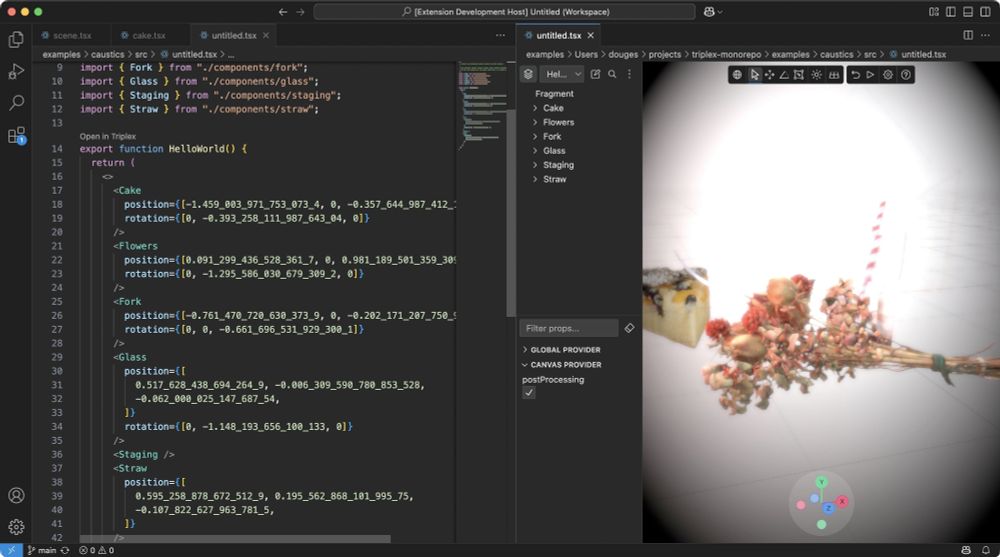Toggle the bottom panel visibility
1000x557 pixels.
pyautogui.click(x=968, y=11)
